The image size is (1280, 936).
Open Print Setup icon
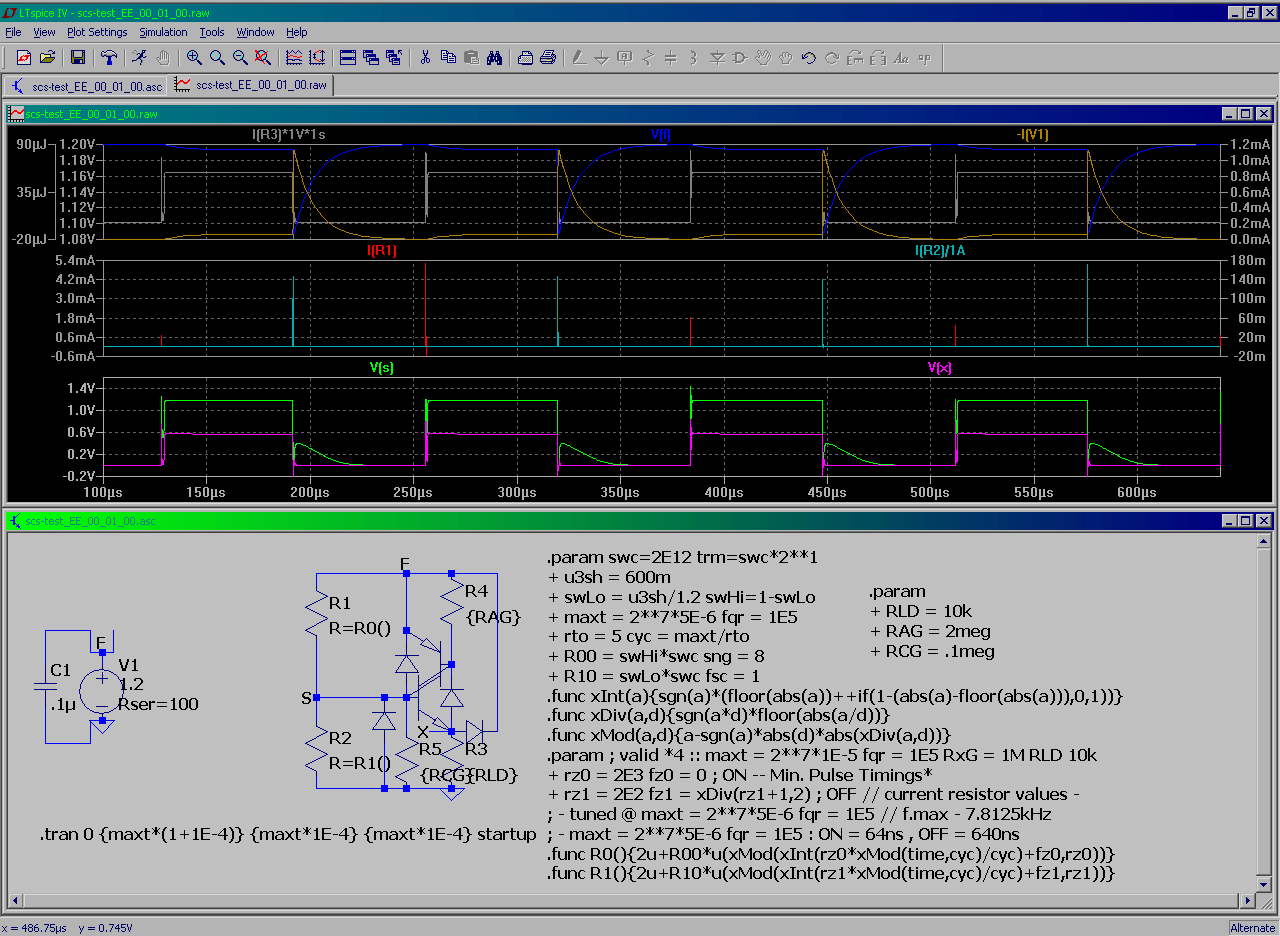click(525, 58)
